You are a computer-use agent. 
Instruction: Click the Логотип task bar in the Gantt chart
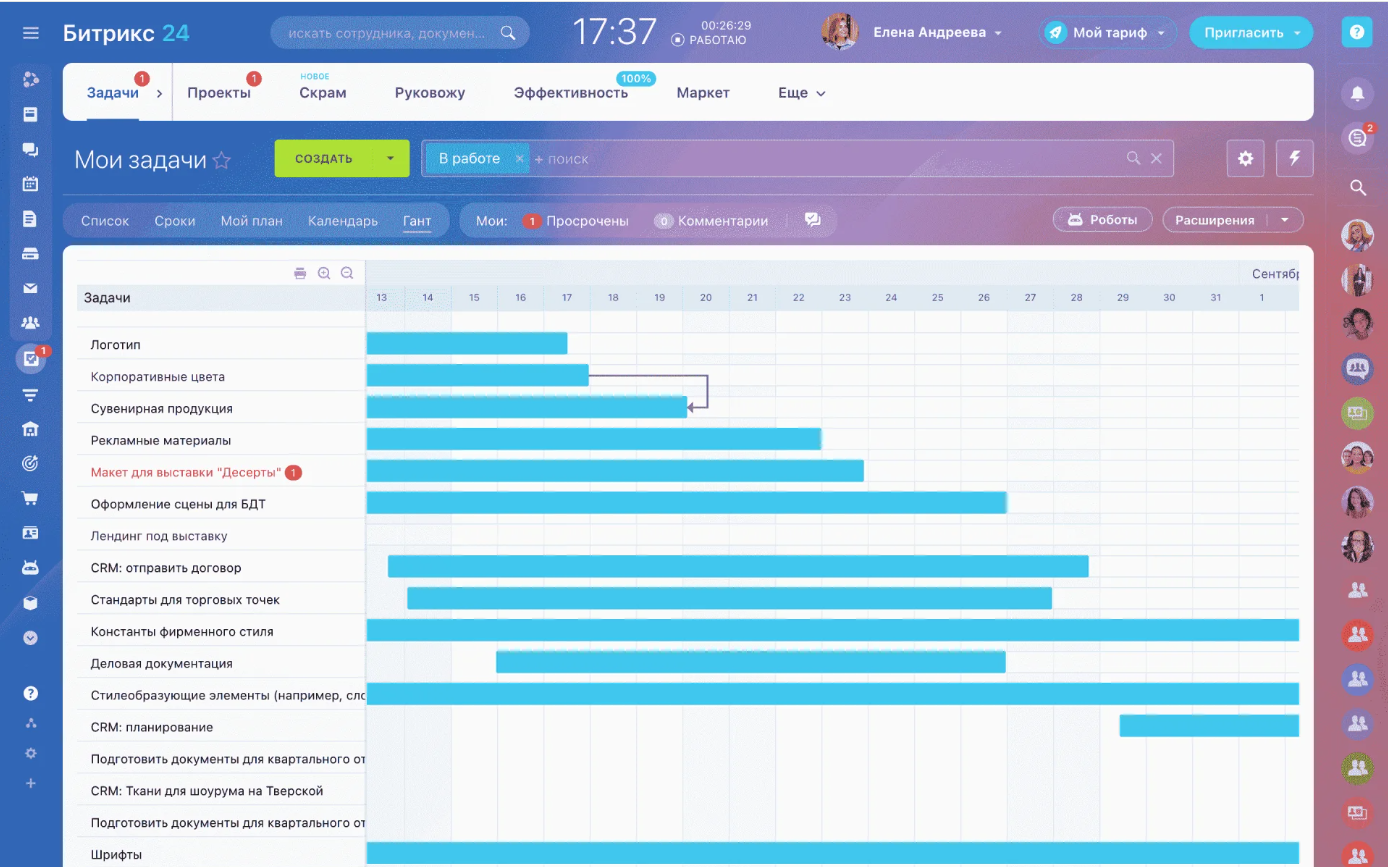[x=466, y=343]
